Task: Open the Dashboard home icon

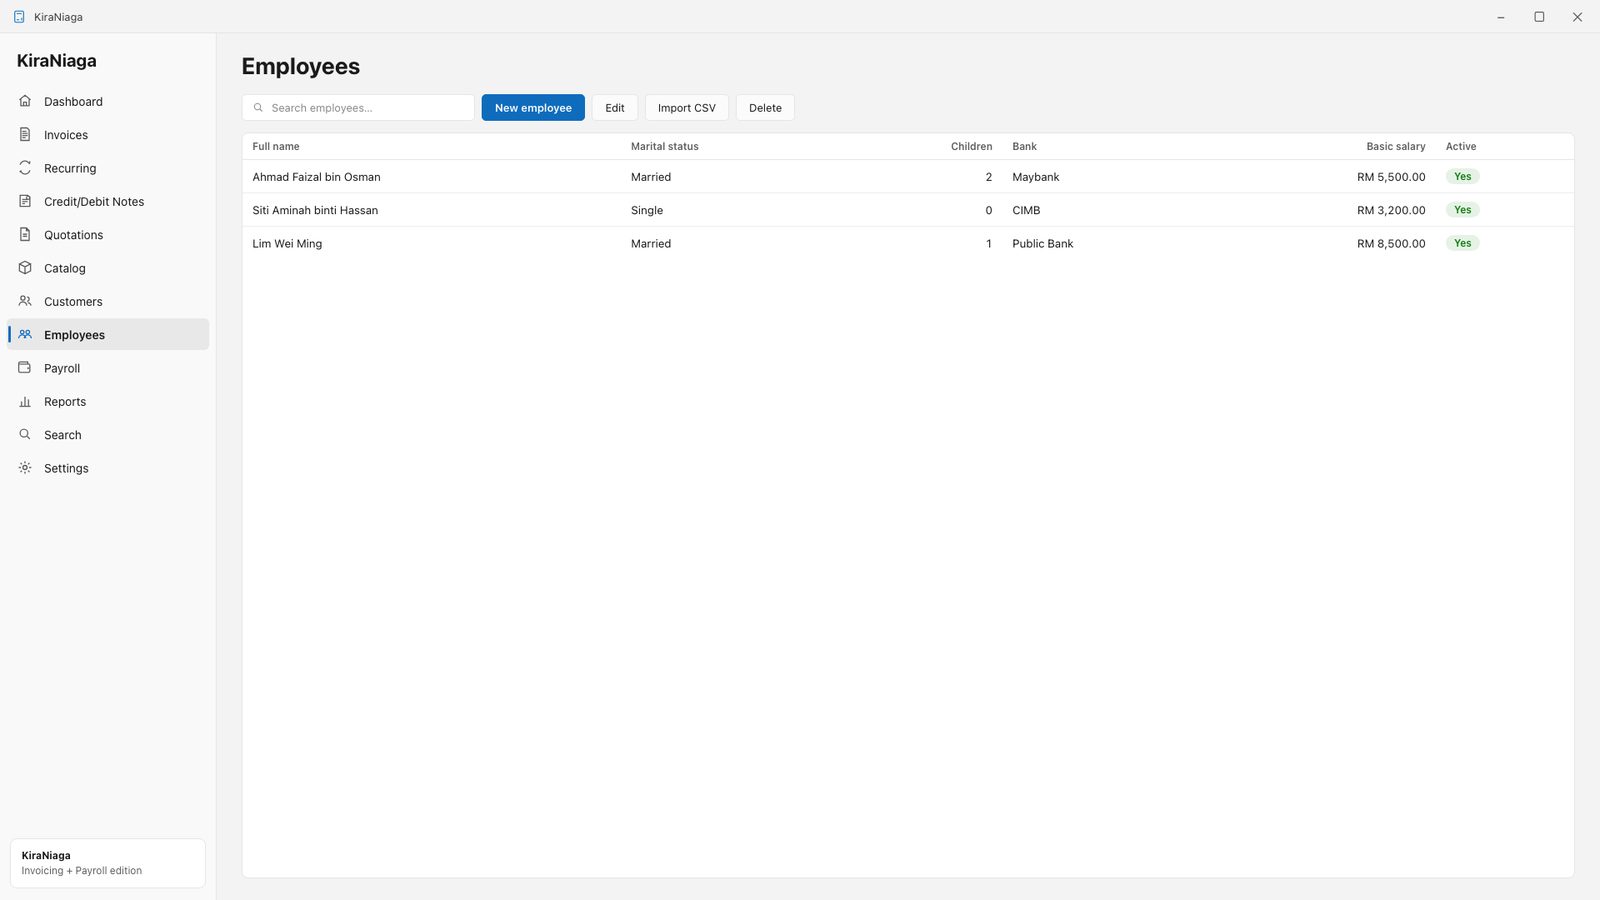Action: 25,101
